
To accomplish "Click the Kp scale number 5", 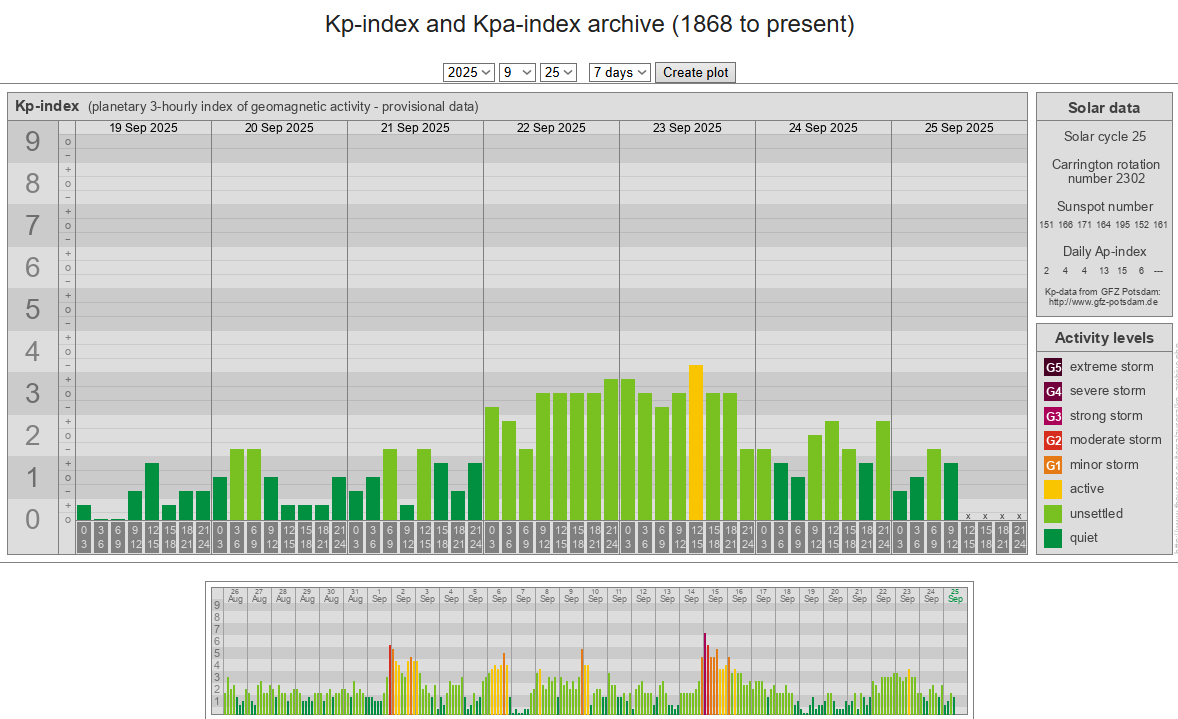I will (32, 310).
